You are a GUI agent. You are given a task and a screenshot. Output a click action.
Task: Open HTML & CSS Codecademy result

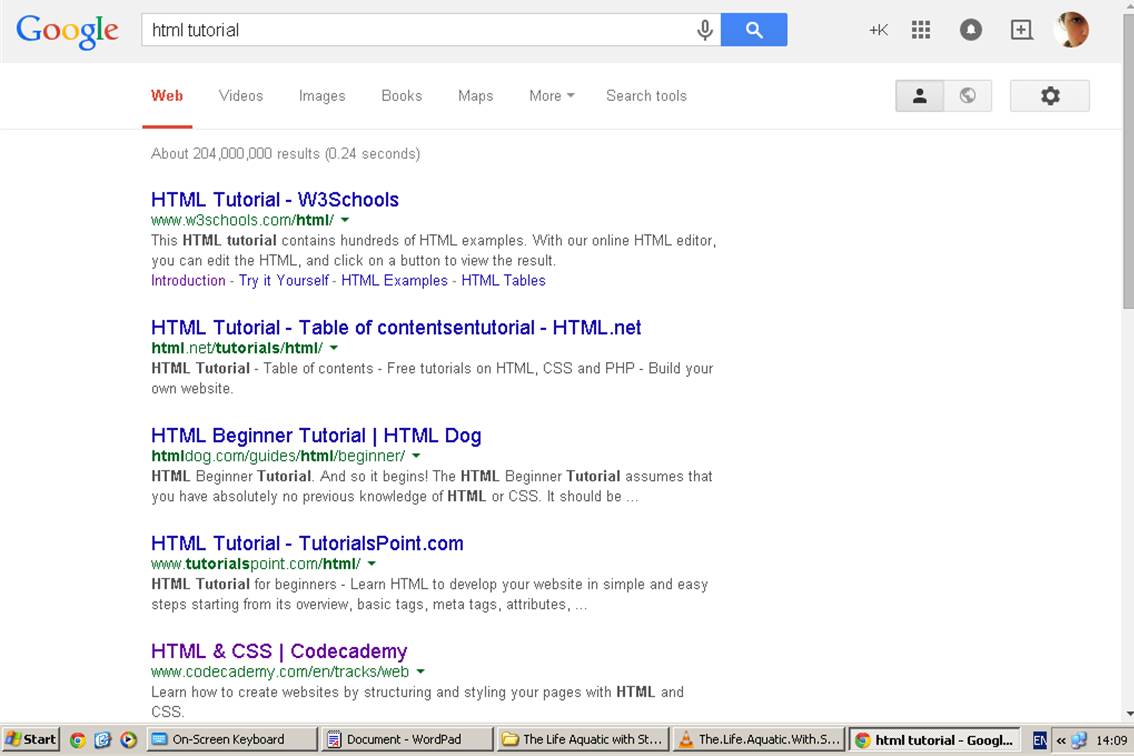(279, 651)
